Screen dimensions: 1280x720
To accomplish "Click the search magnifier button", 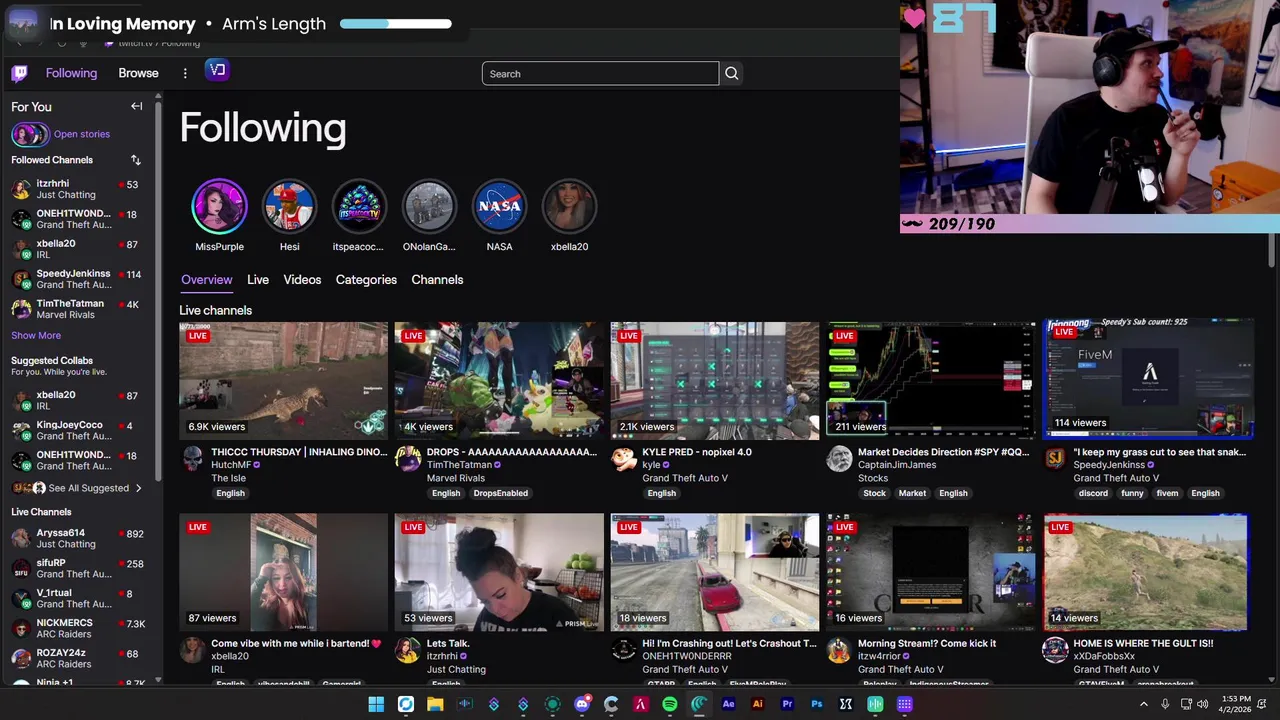I will point(731,73).
